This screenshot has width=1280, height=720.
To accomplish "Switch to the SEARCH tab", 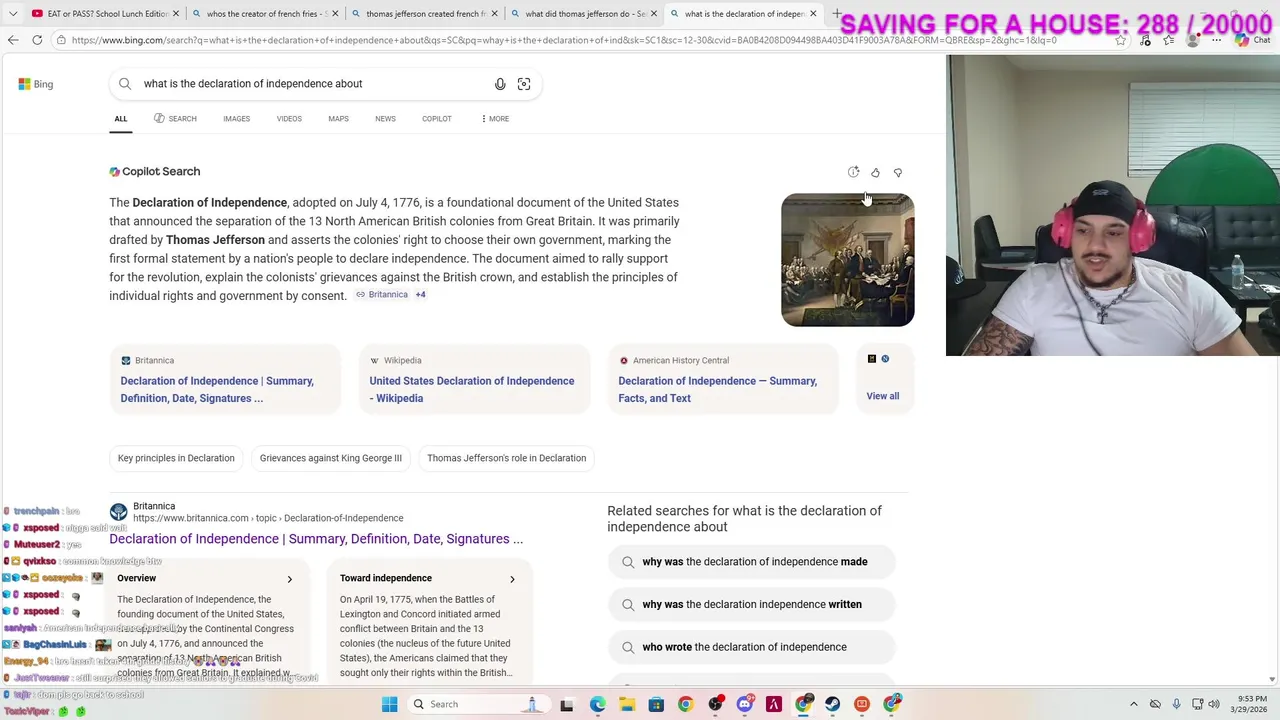I will coord(175,119).
